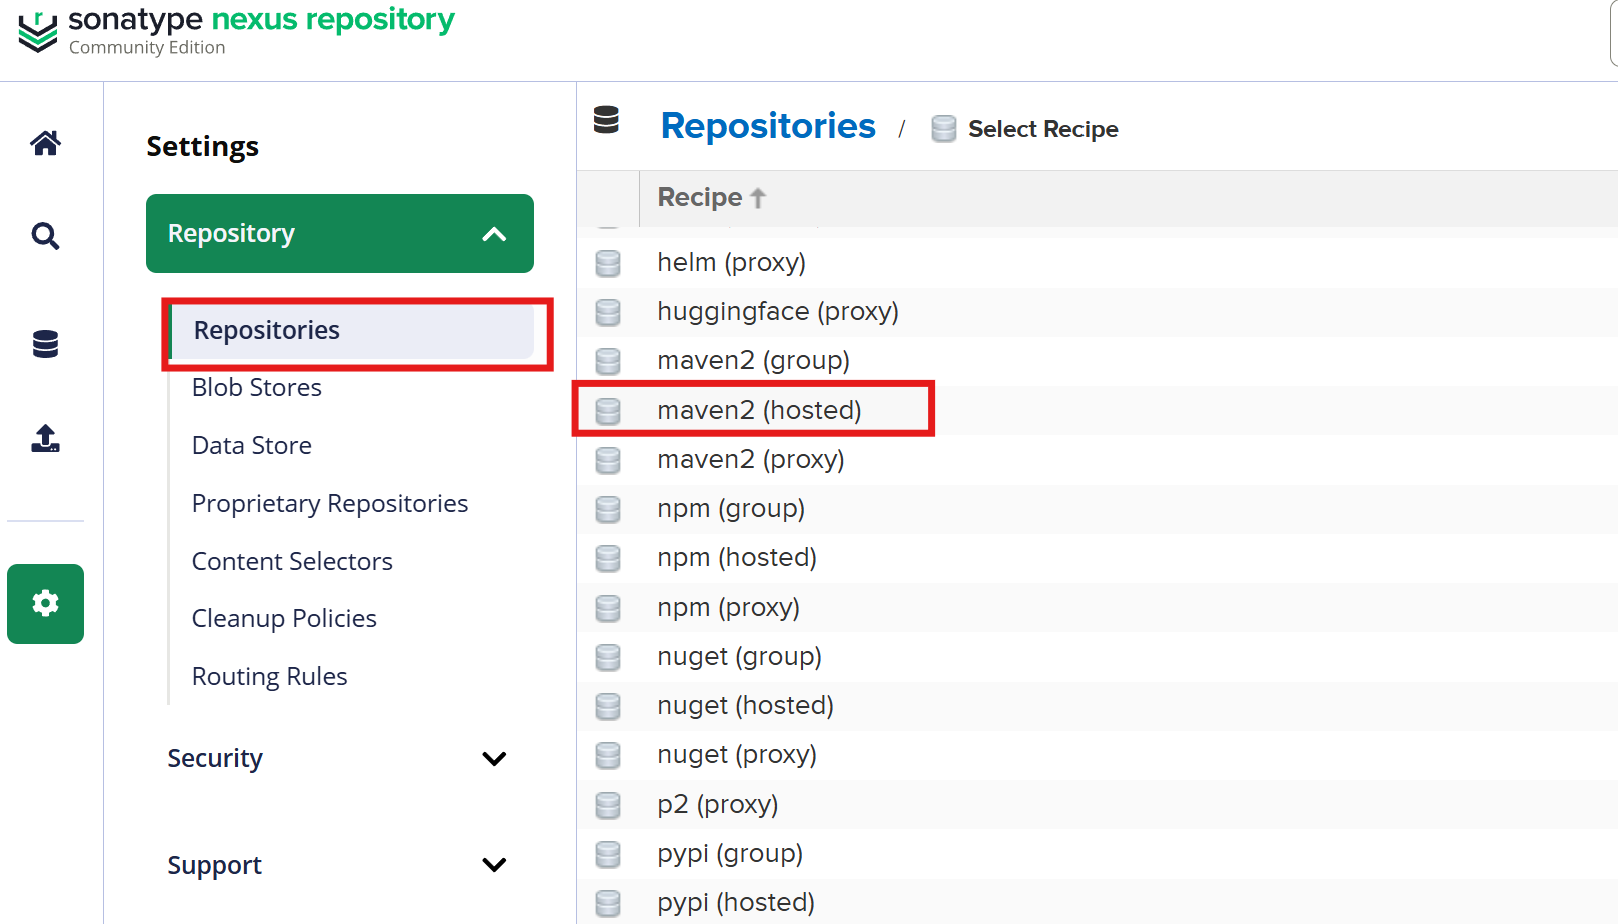Screen dimensions: 1618x924
Task: Pick the npm (group) recipe
Action: coord(731,509)
